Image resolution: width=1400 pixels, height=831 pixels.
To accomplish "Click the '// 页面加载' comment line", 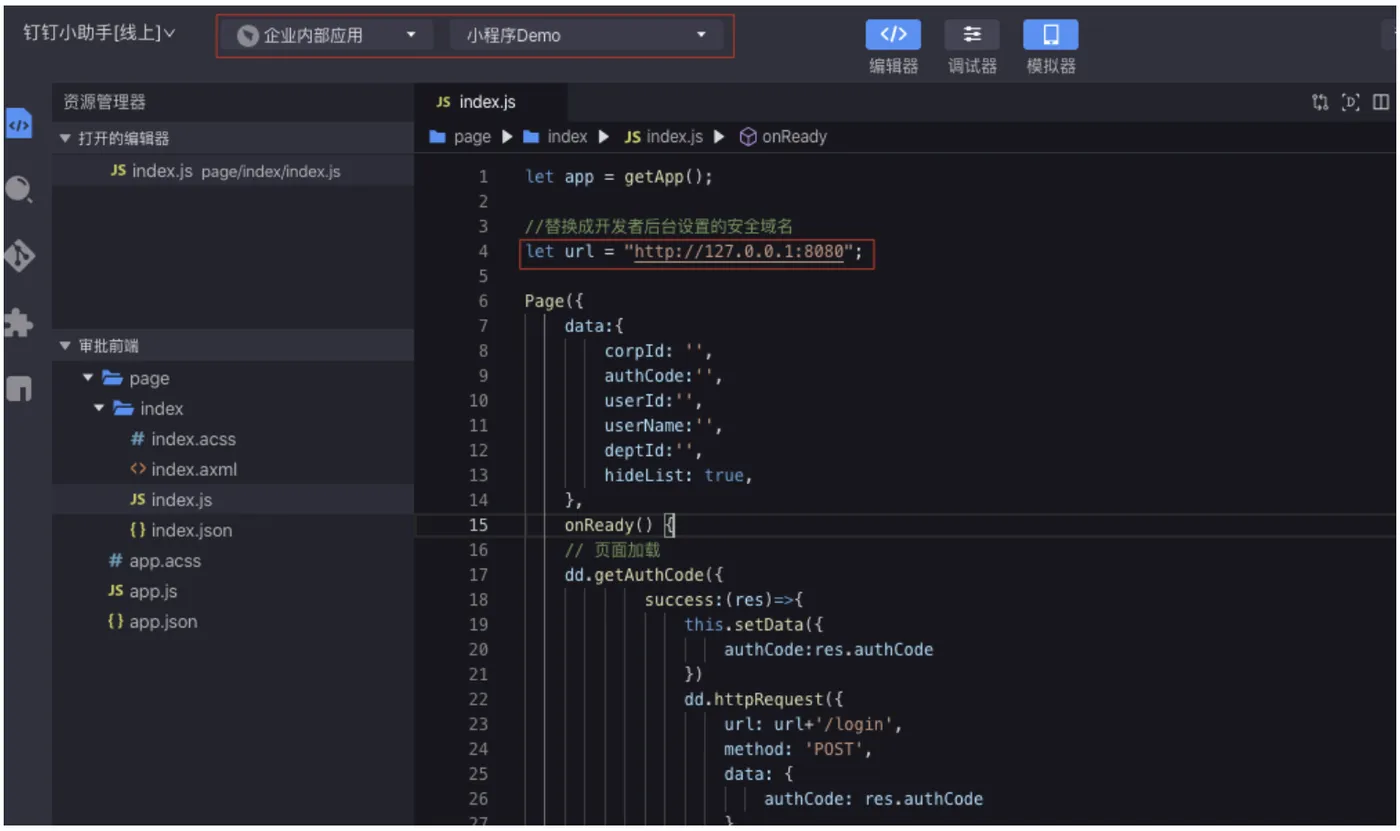I will coord(612,550).
